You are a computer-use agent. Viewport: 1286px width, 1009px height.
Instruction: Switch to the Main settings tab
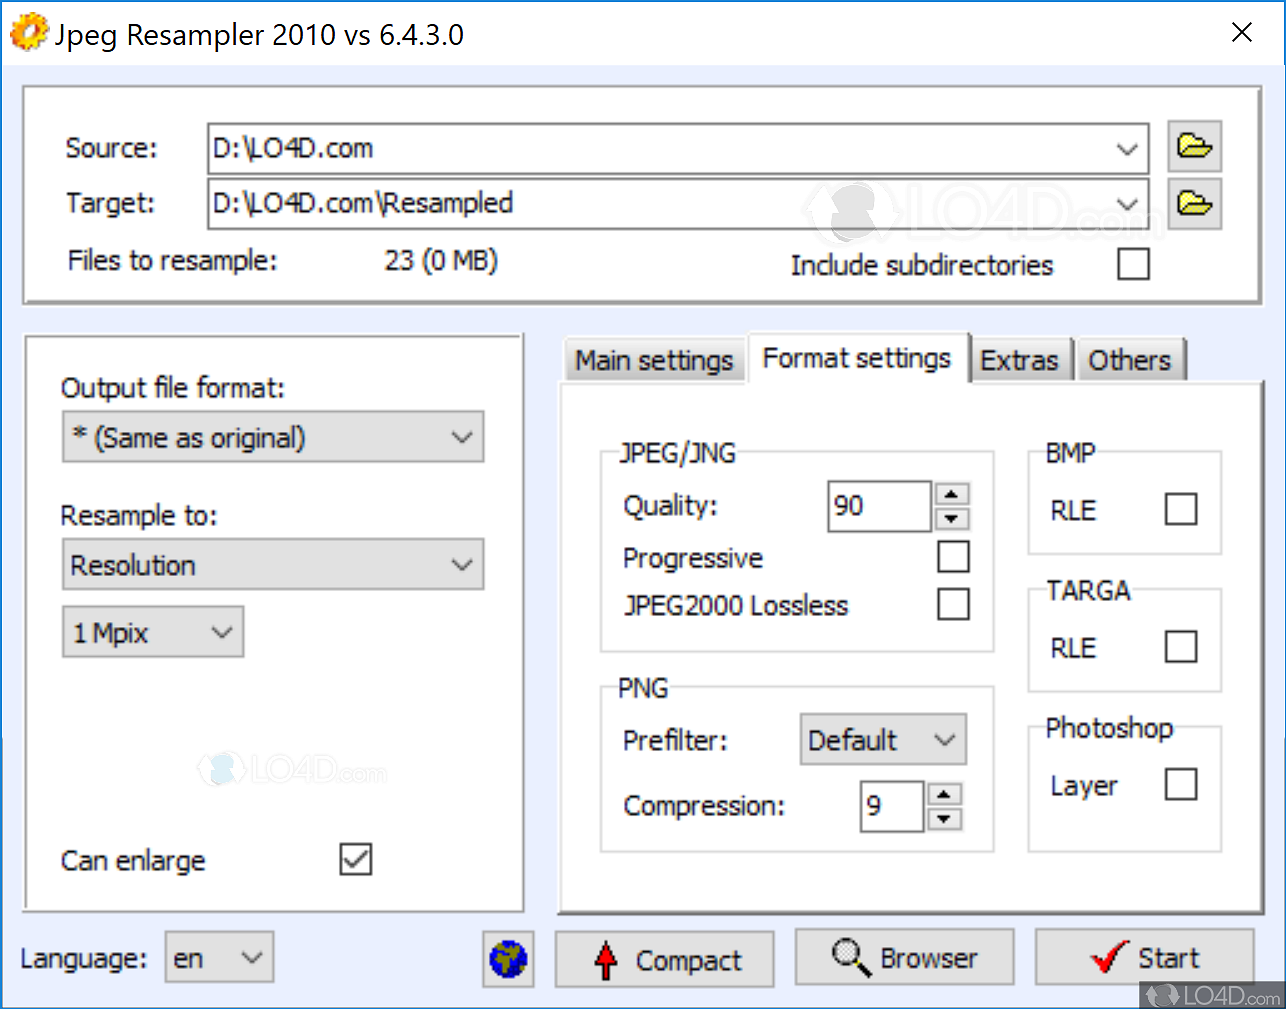click(x=654, y=359)
